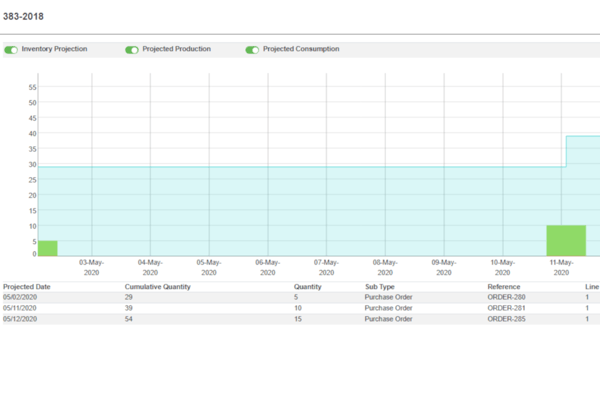Toggle the Projected Production switch
The width and height of the screenshot is (600, 400).
pos(132,50)
